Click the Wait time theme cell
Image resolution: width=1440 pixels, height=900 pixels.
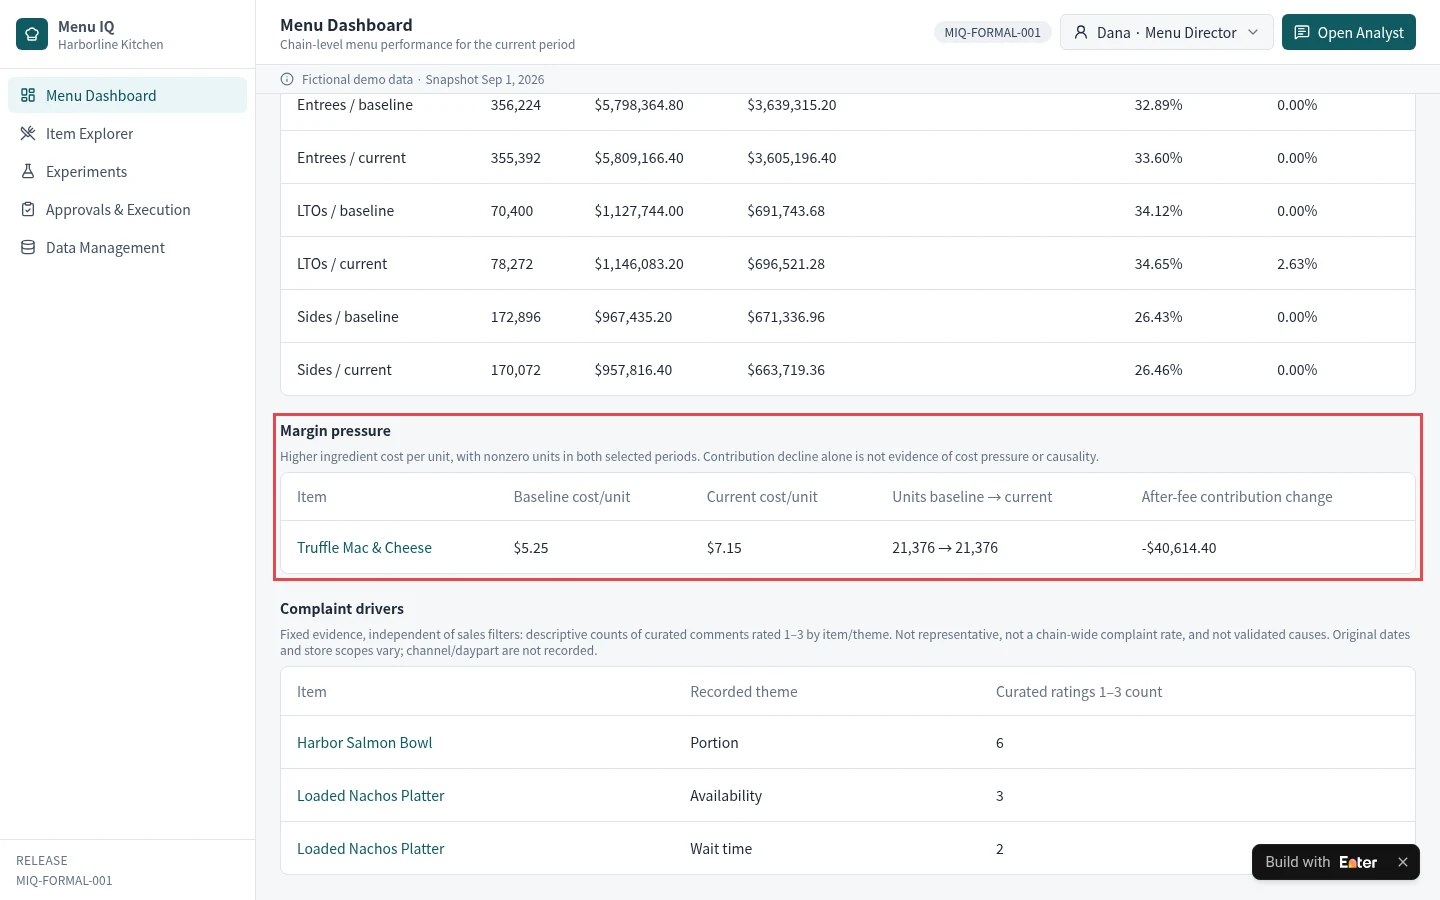point(721,849)
